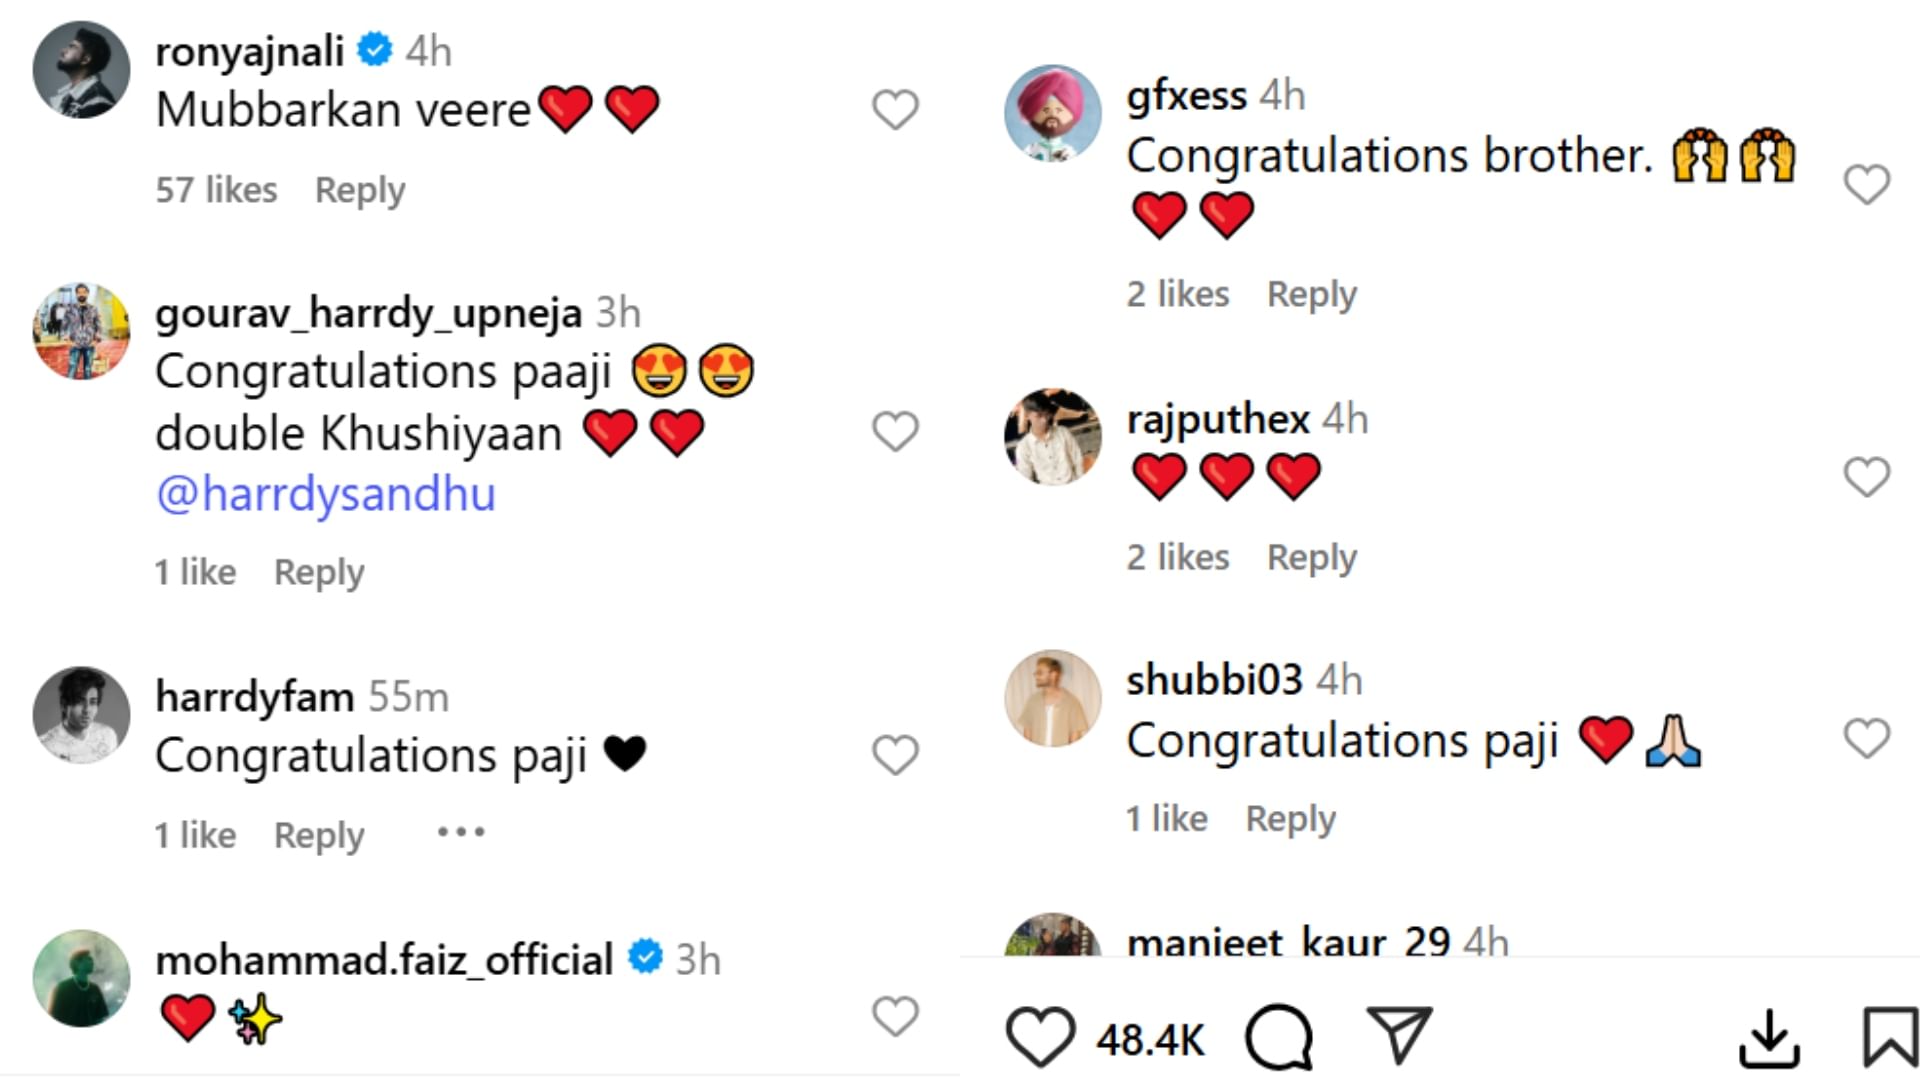Reply to ronyajnali's comment
1920x1080 pixels.
360,190
